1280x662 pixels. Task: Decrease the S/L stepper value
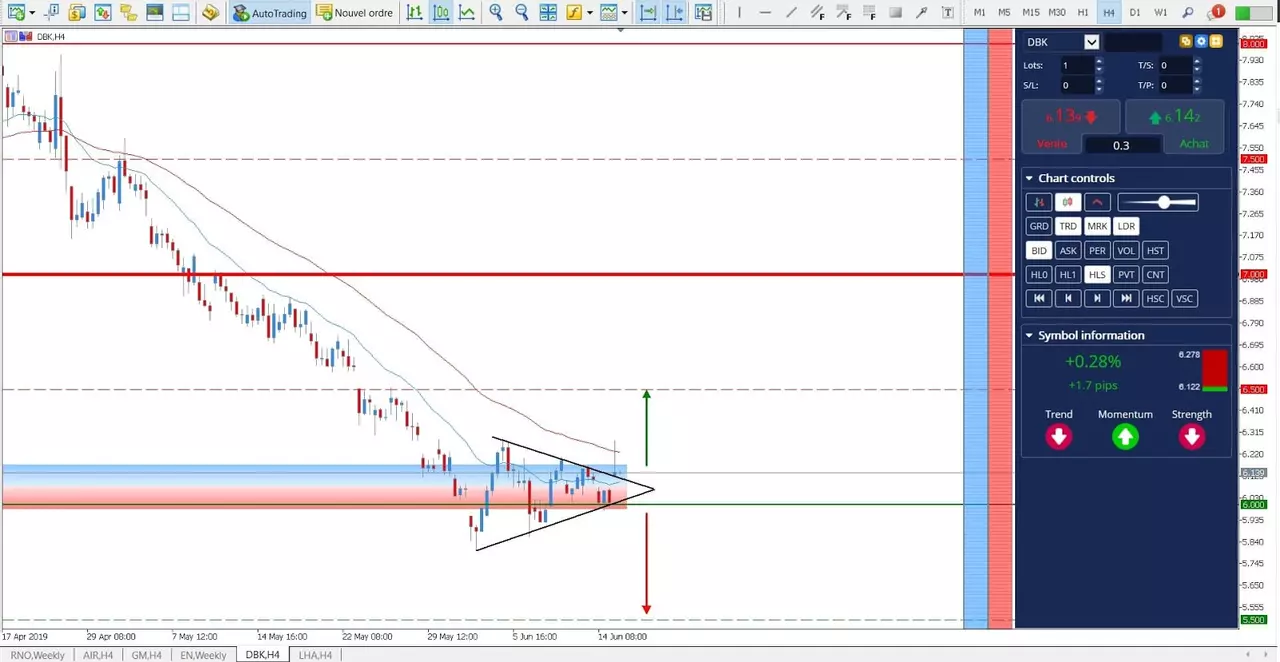[x=1099, y=90]
